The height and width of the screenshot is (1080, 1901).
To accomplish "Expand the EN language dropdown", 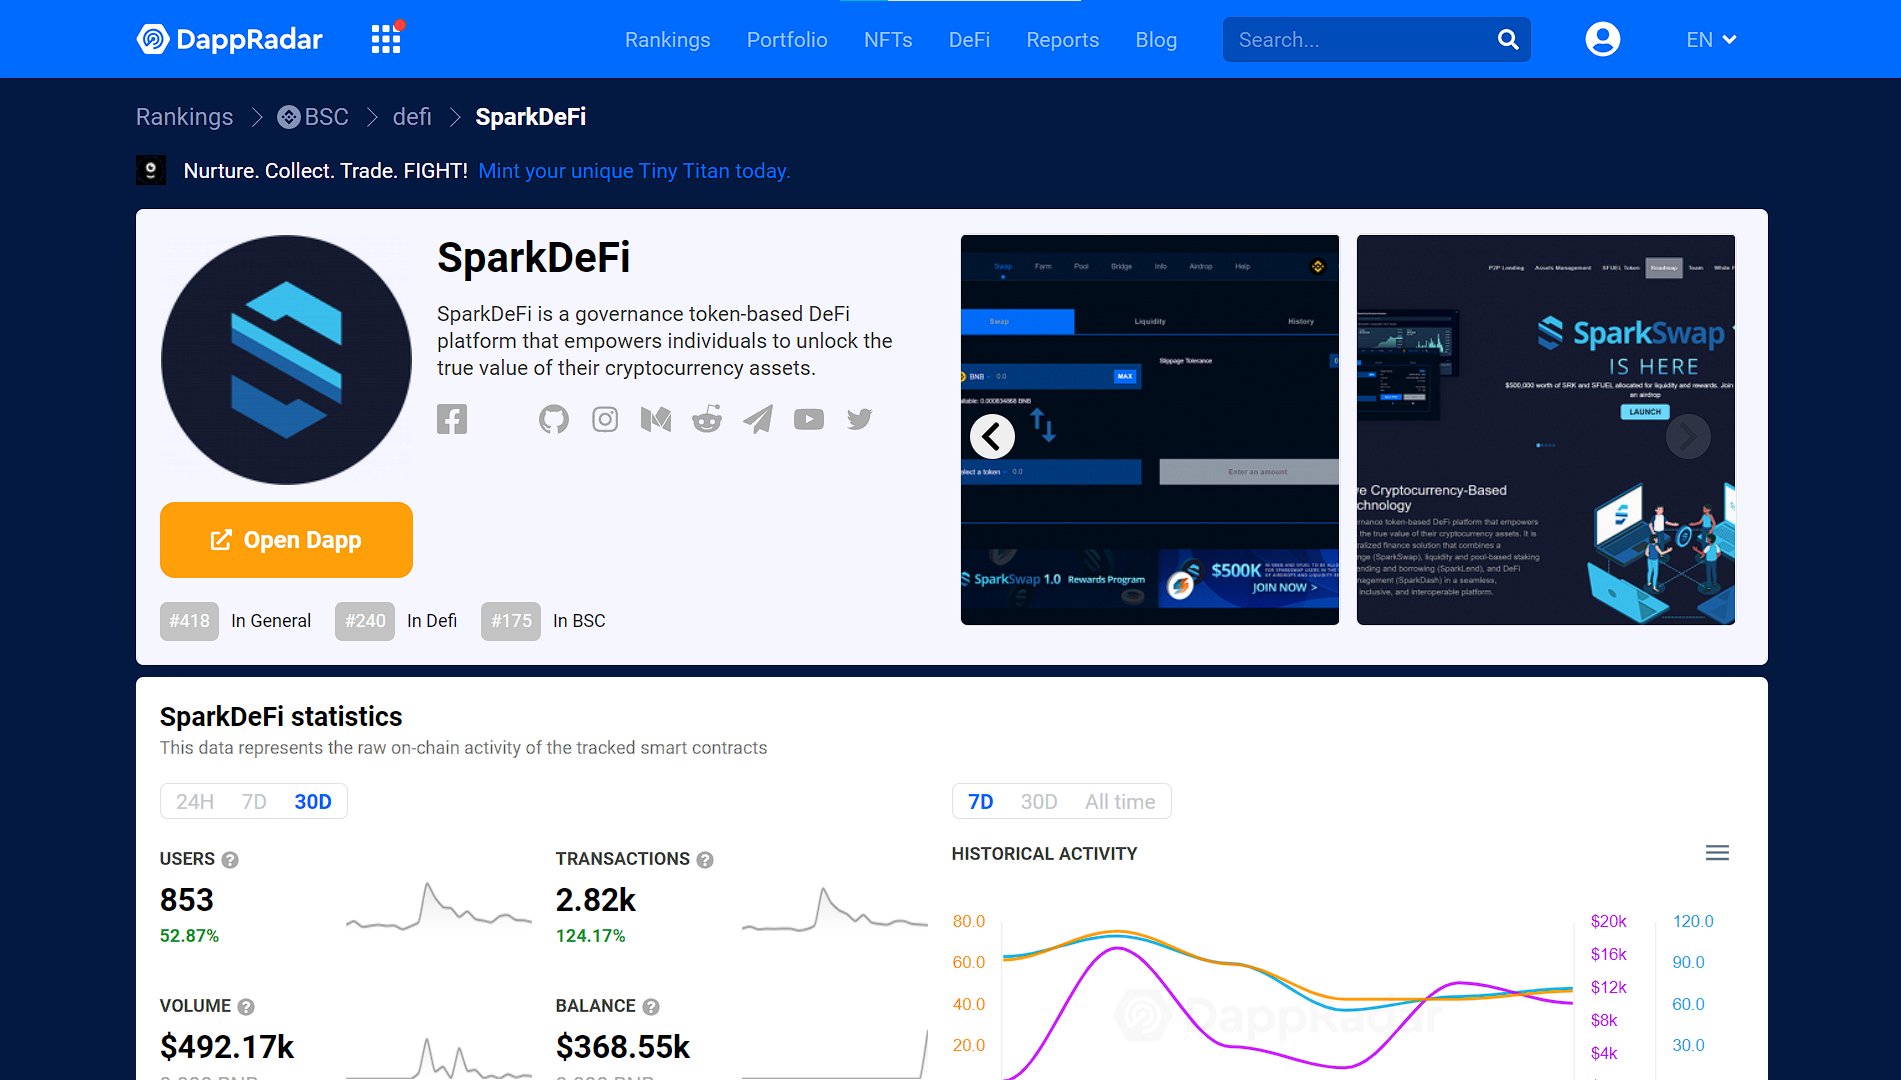I will [x=1711, y=39].
